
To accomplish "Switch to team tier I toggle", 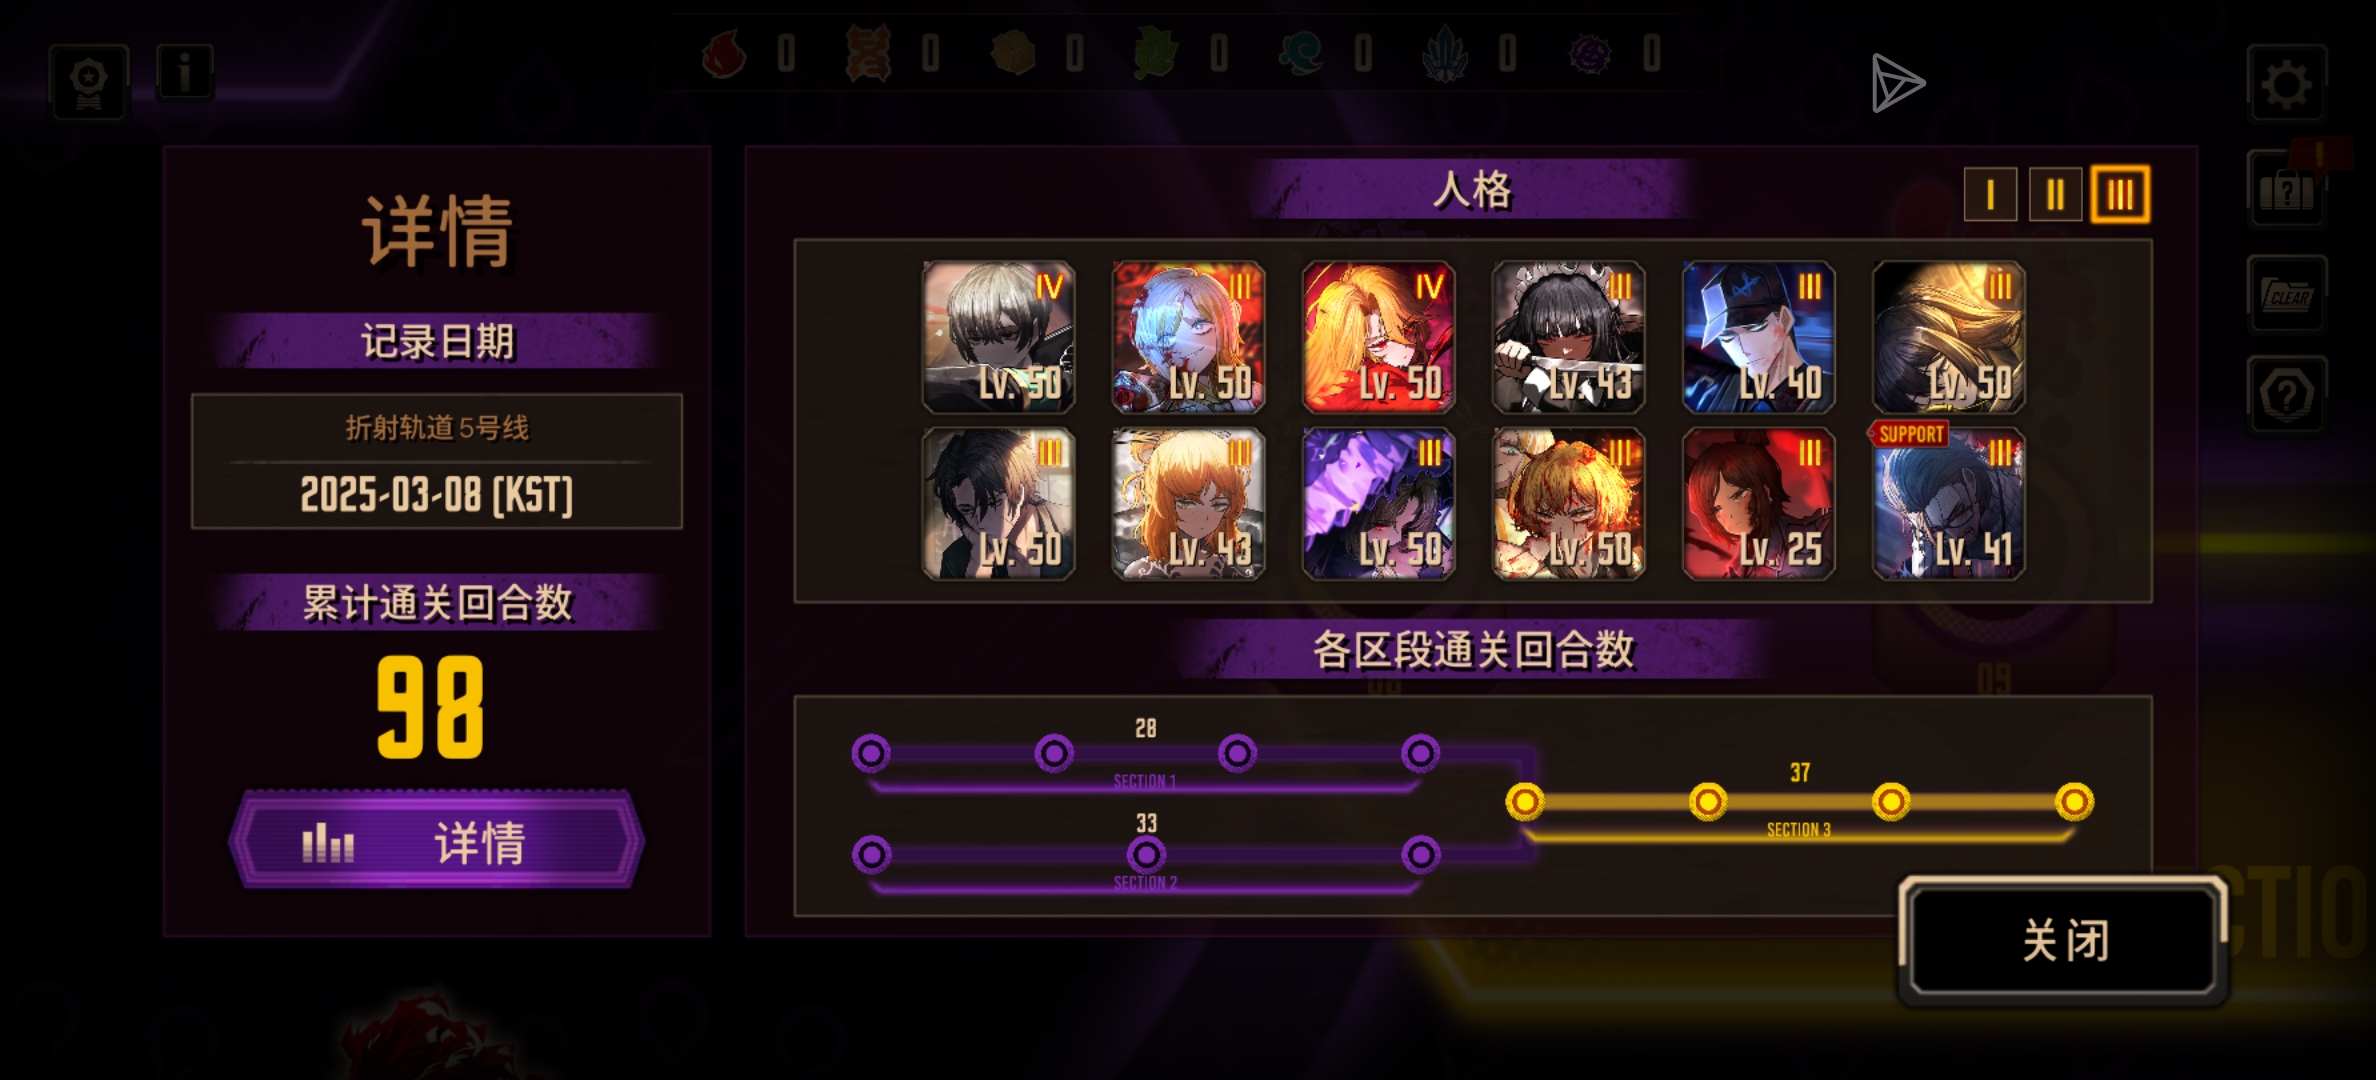I will (1990, 194).
